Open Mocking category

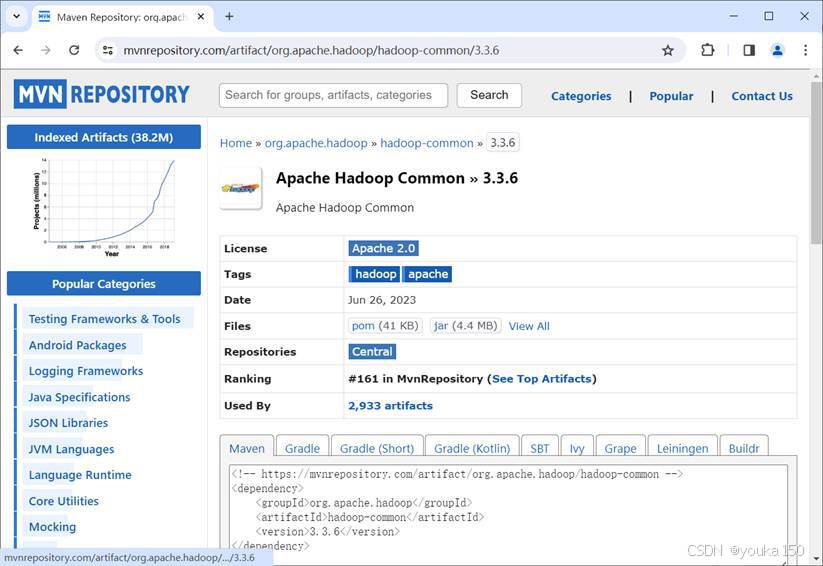(52, 527)
